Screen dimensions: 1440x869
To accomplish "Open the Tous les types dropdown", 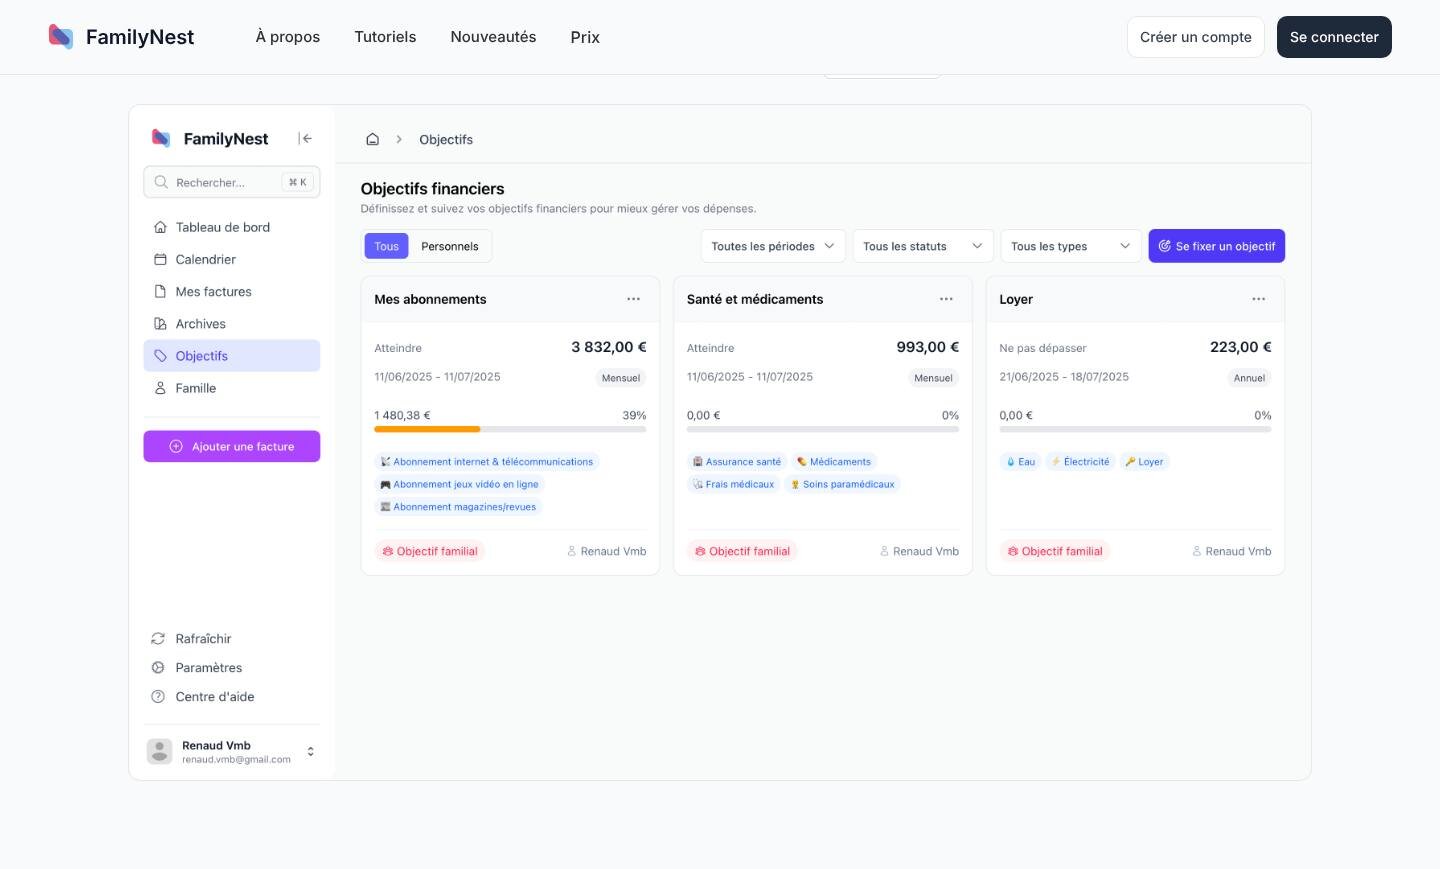I will tap(1071, 246).
